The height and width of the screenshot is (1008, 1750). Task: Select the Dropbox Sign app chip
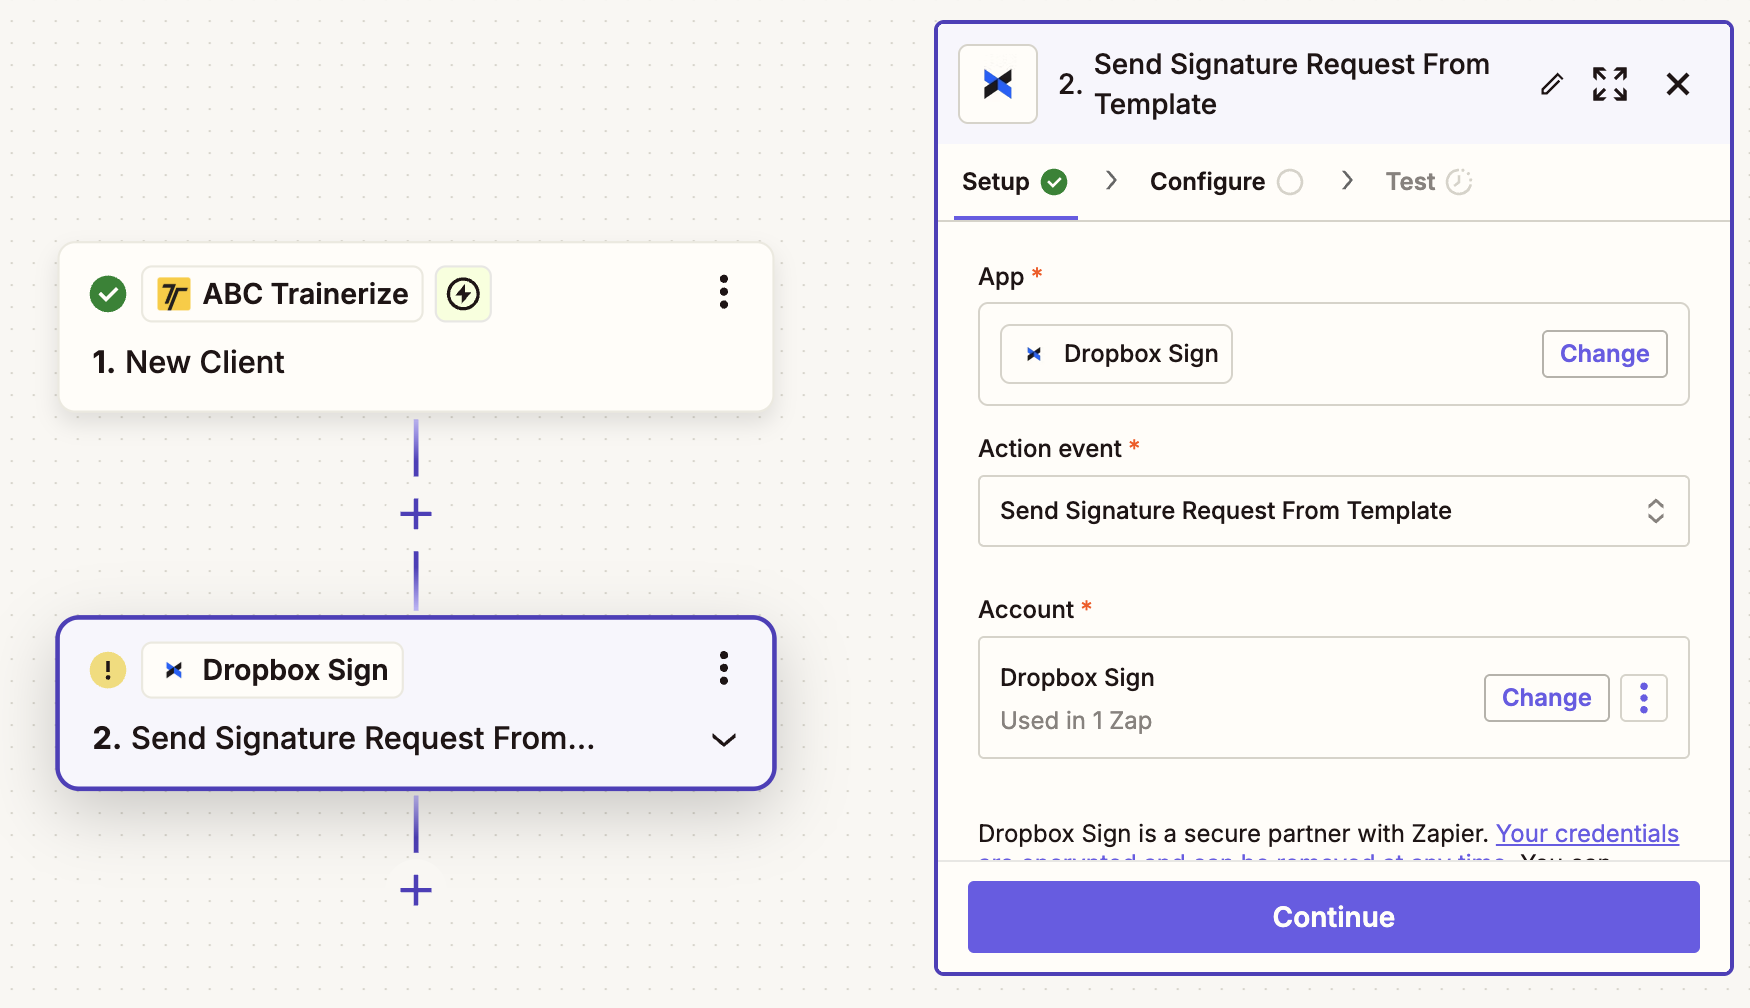(1116, 354)
